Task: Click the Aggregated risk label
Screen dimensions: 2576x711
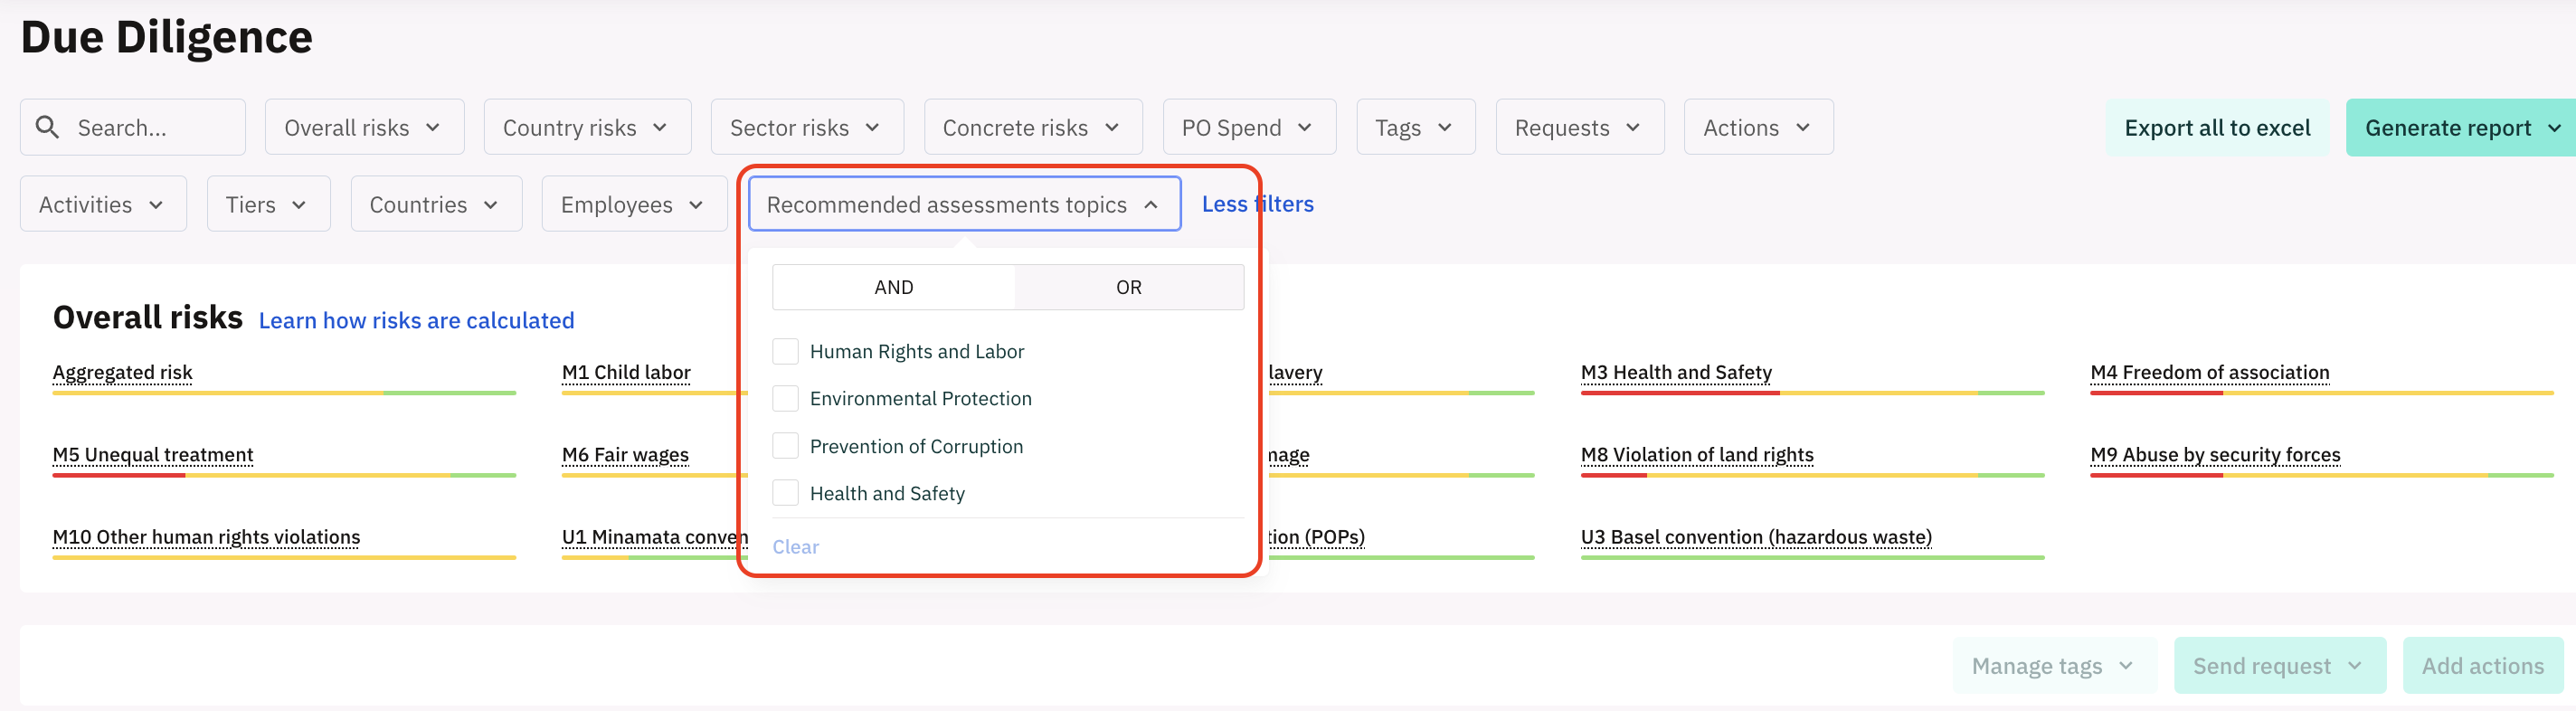Action: [x=122, y=372]
